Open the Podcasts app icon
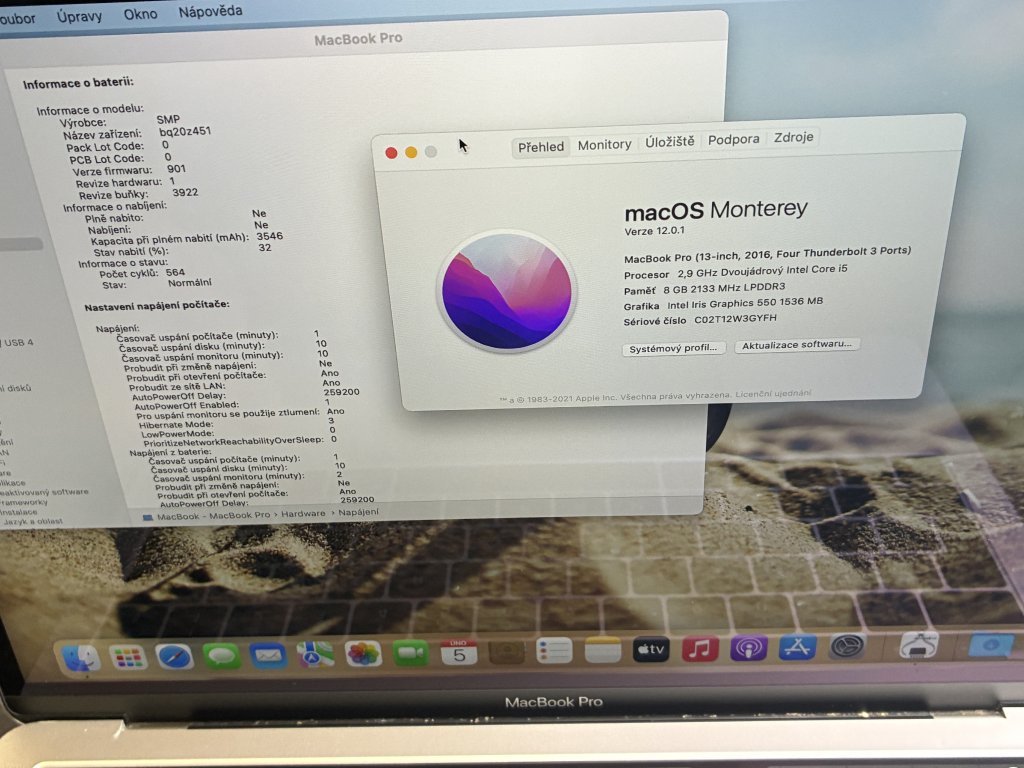Screen dimensions: 1024x768 click(748, 648)
